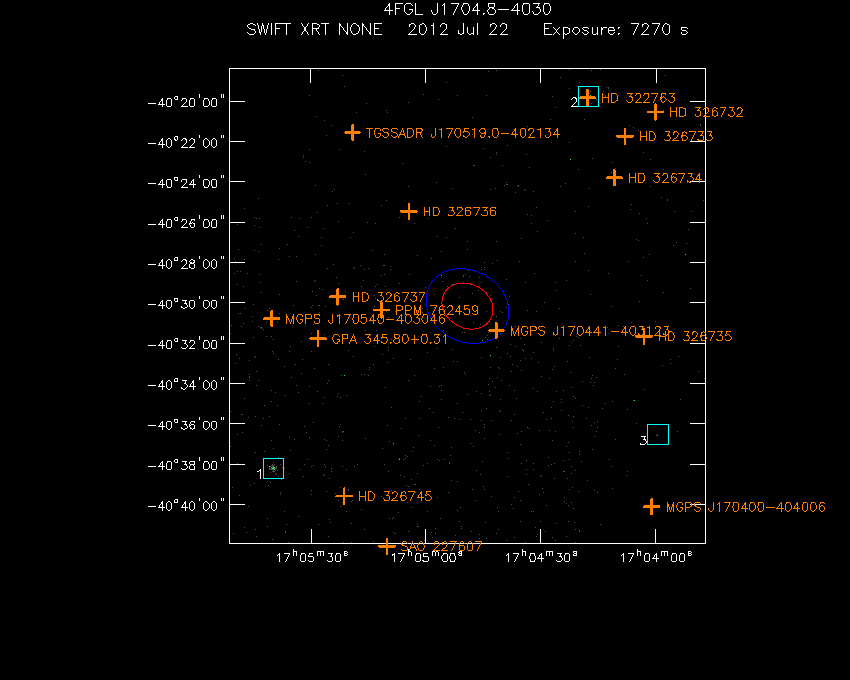
Task: Click cyan source box numbered 2
Action: tap(588, 97)
